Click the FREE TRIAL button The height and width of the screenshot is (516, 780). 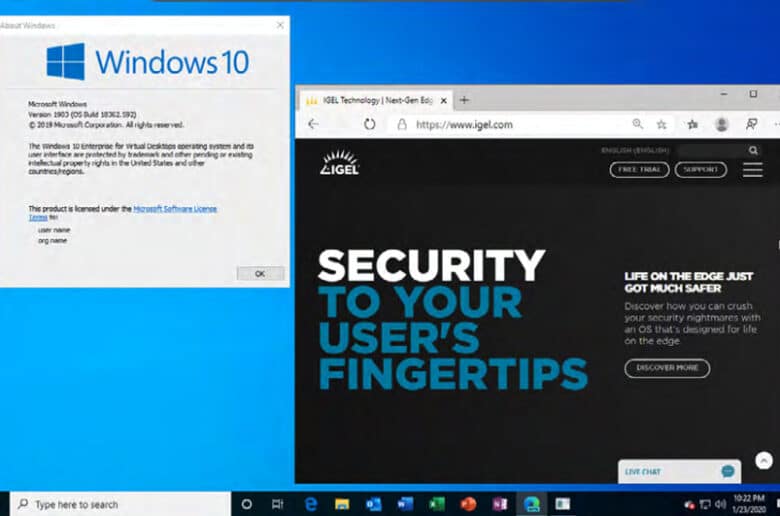pyautogui.click(x=639, y=170)
